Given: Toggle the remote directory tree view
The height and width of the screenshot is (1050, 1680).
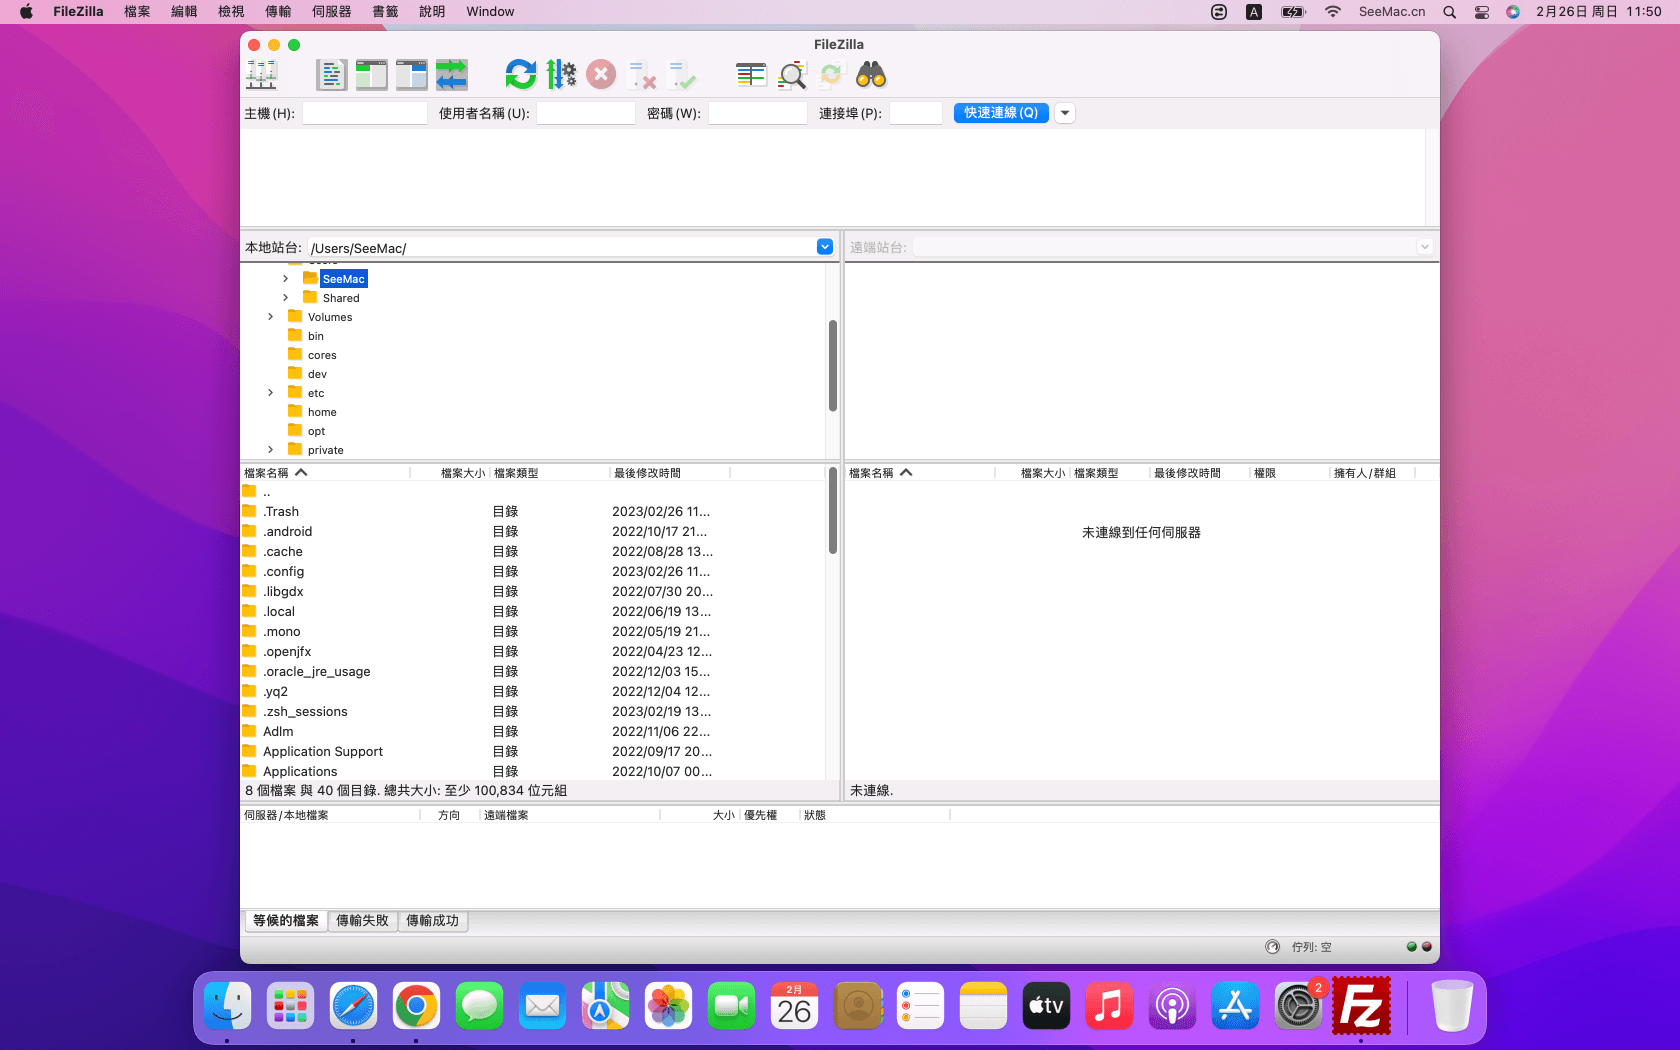Looking at the screenshot, I should (x=411, y=75).
